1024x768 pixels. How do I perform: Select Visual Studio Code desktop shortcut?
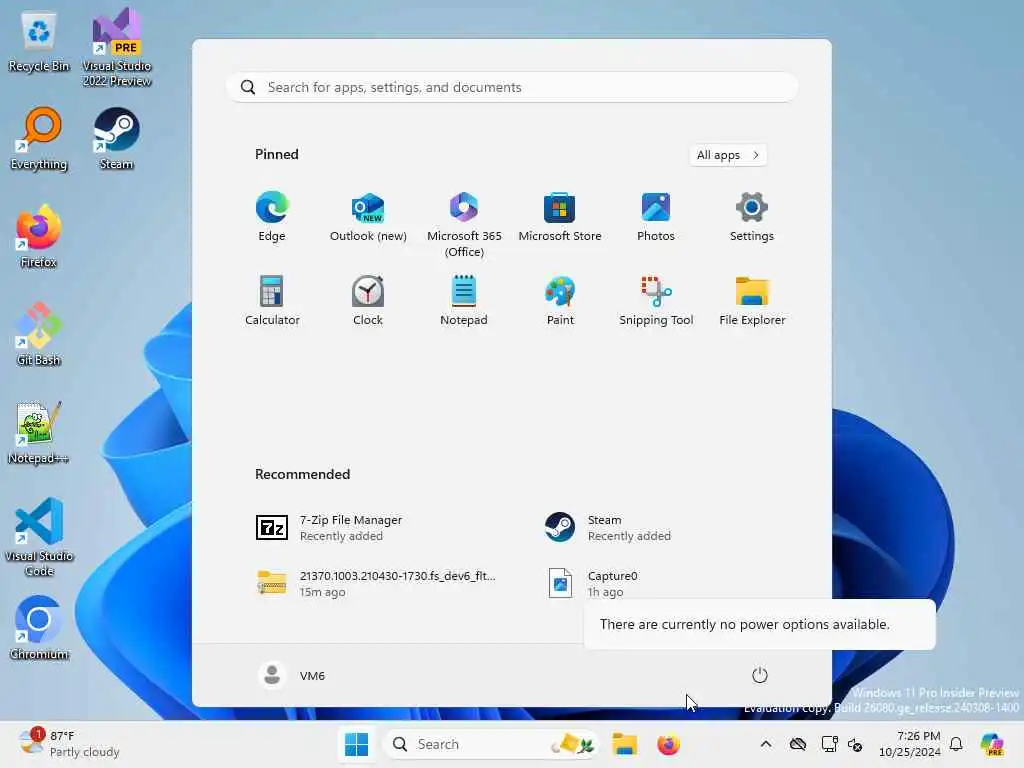(39, 537)
